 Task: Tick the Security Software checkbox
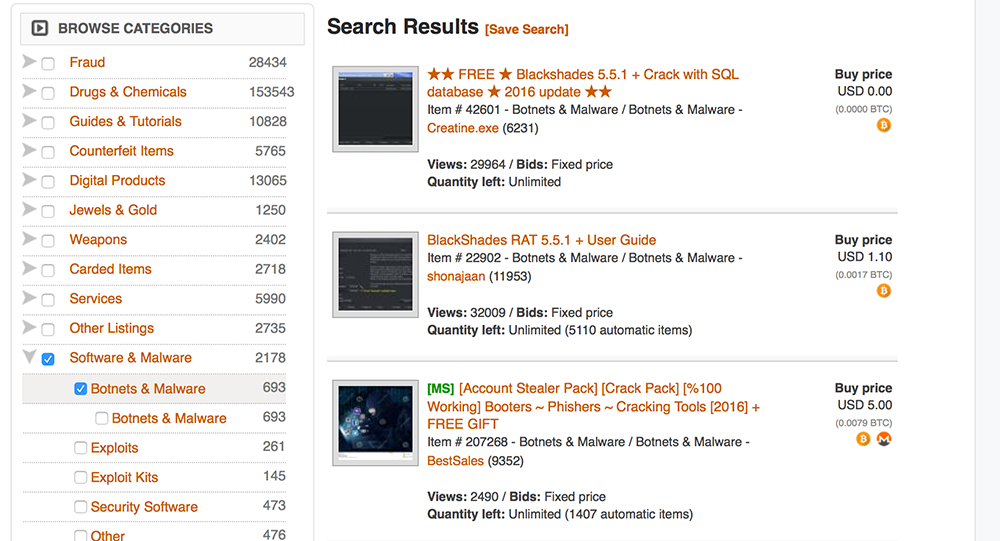pos(80,507)
